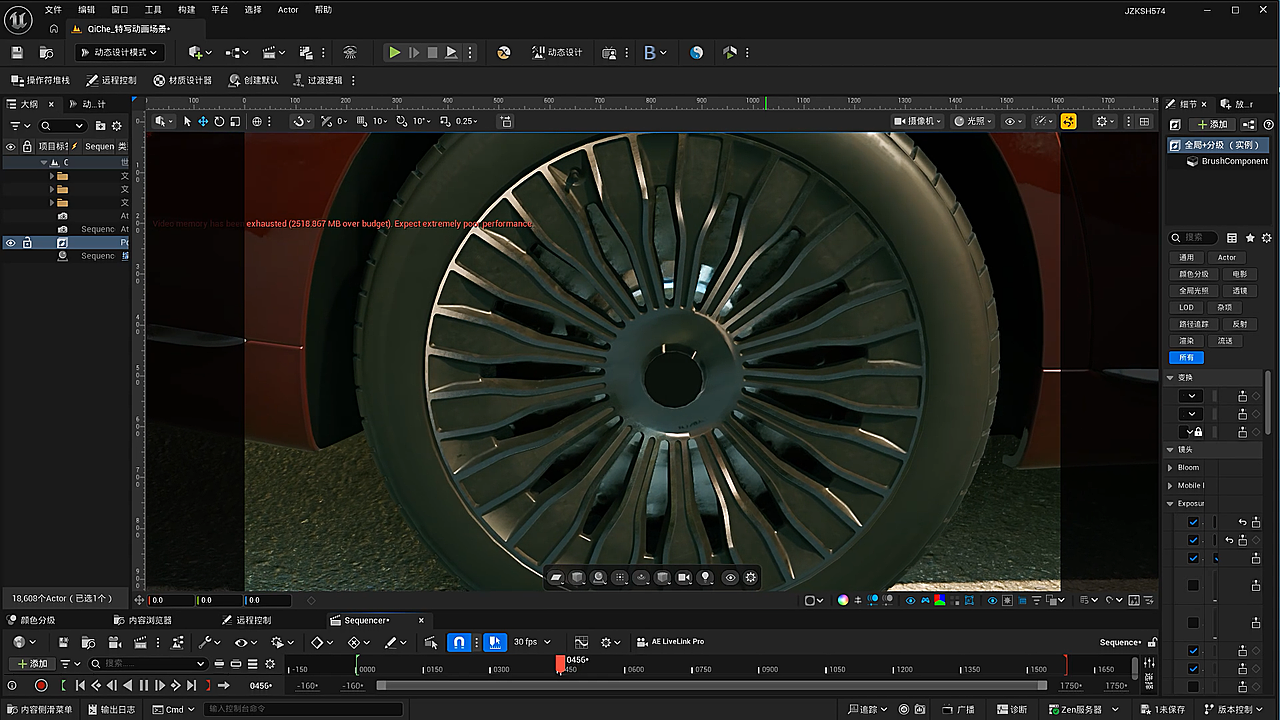
Task: Open the Sequencer curve editor icon
Action: [581, 642]
